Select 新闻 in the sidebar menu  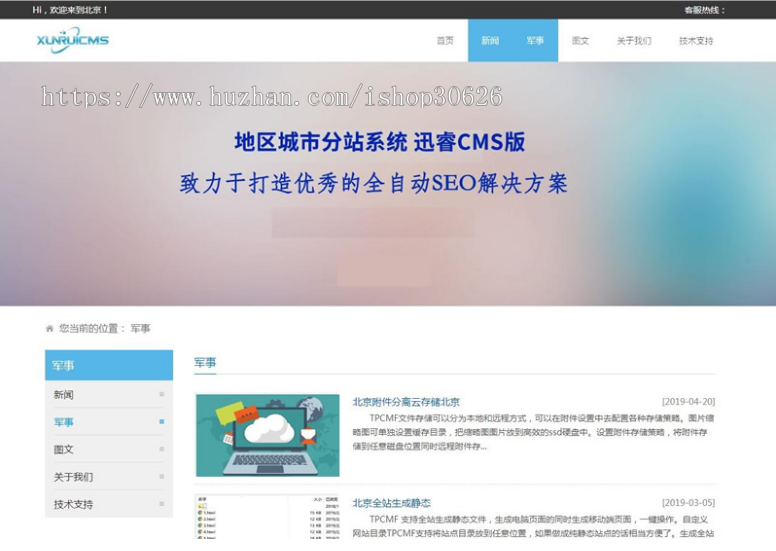pos(63,395)
